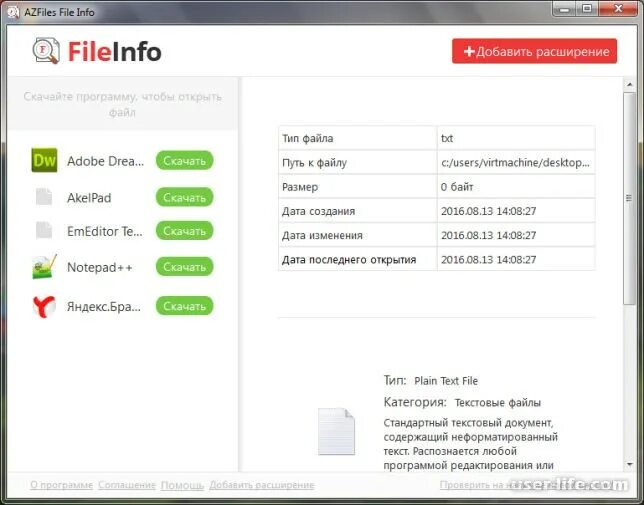Click the Текстовые файлы category text
The image size is (644, 505).
coord(497,403)
